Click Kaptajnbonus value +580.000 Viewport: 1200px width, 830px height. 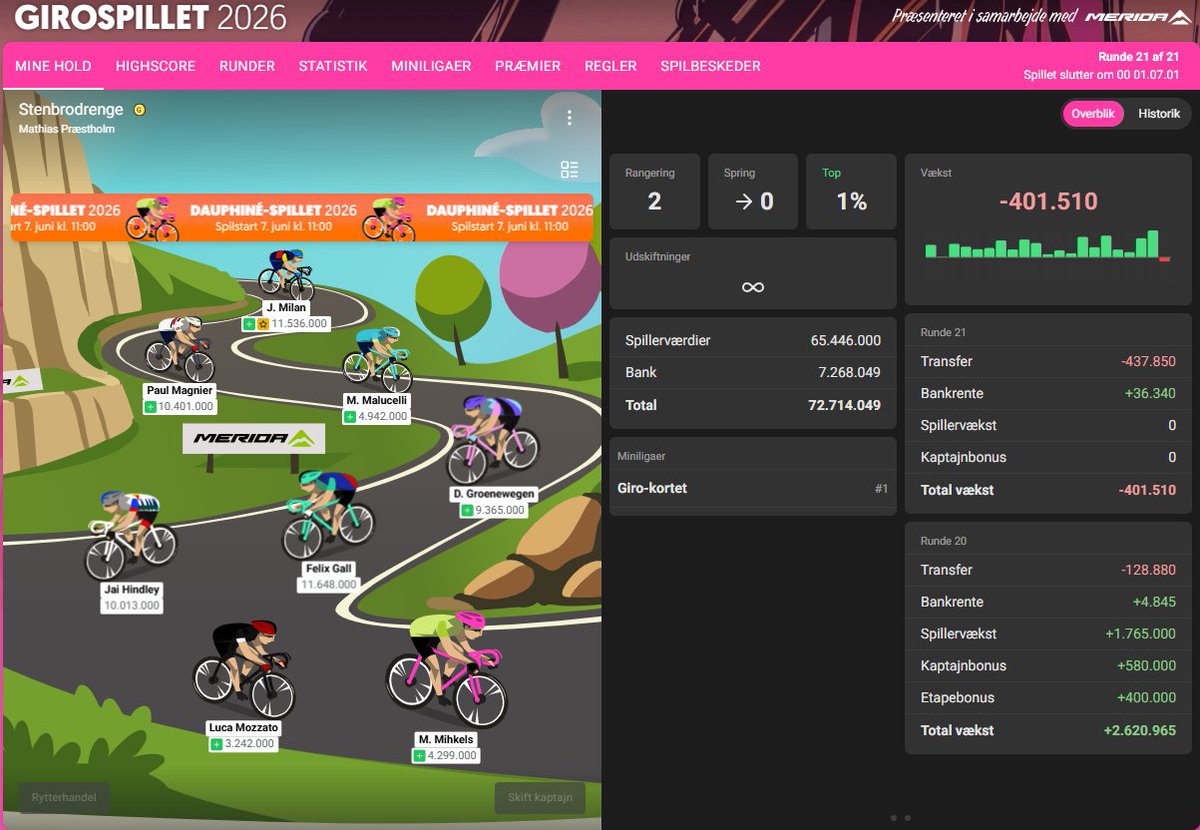coord(1146,666)
